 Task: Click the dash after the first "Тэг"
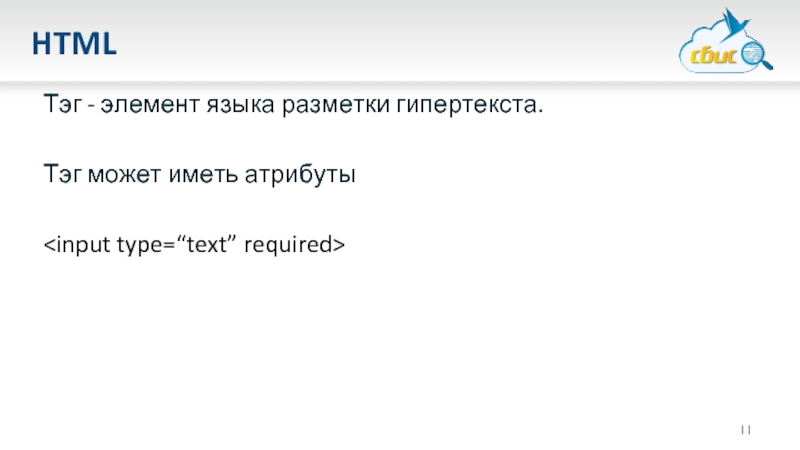90,105
